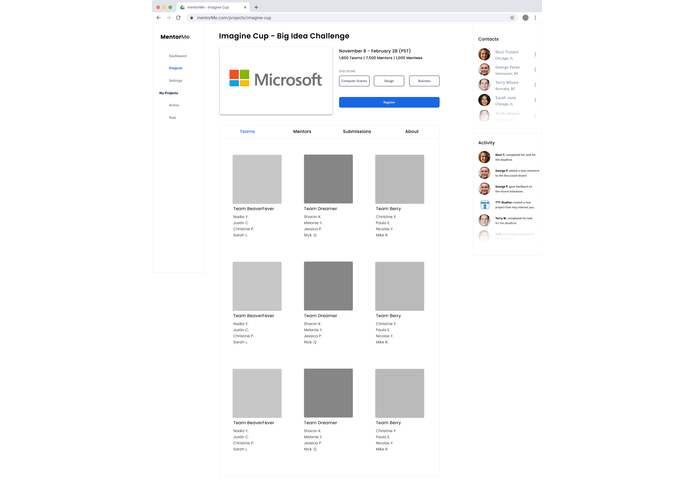Open TTT Studios new project activity text
Image resolution: width=695 pixels, height=494 pixels.
click(x=515, y=205)
